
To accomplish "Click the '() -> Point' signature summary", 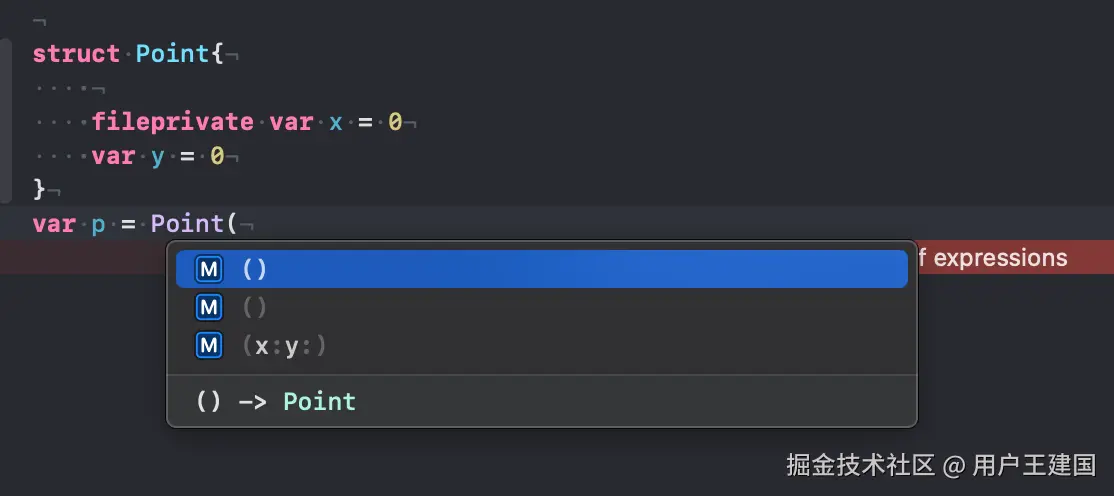I will tap(276, 401).
